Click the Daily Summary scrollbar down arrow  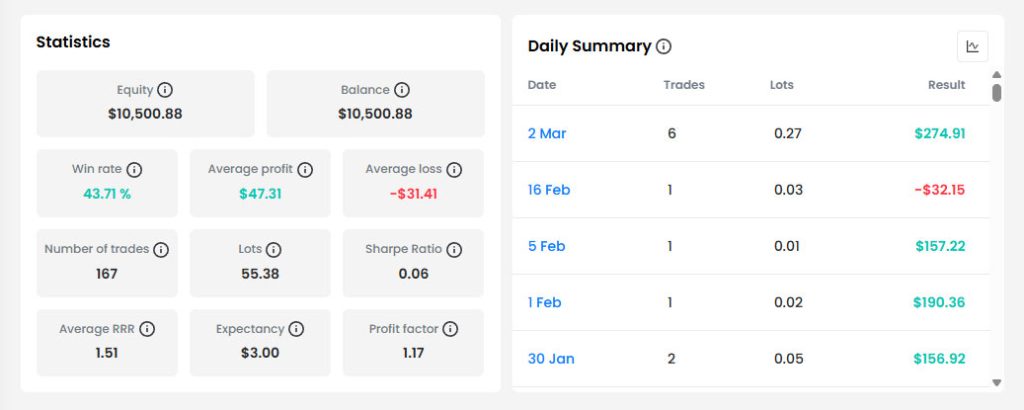tap(996, 382)
